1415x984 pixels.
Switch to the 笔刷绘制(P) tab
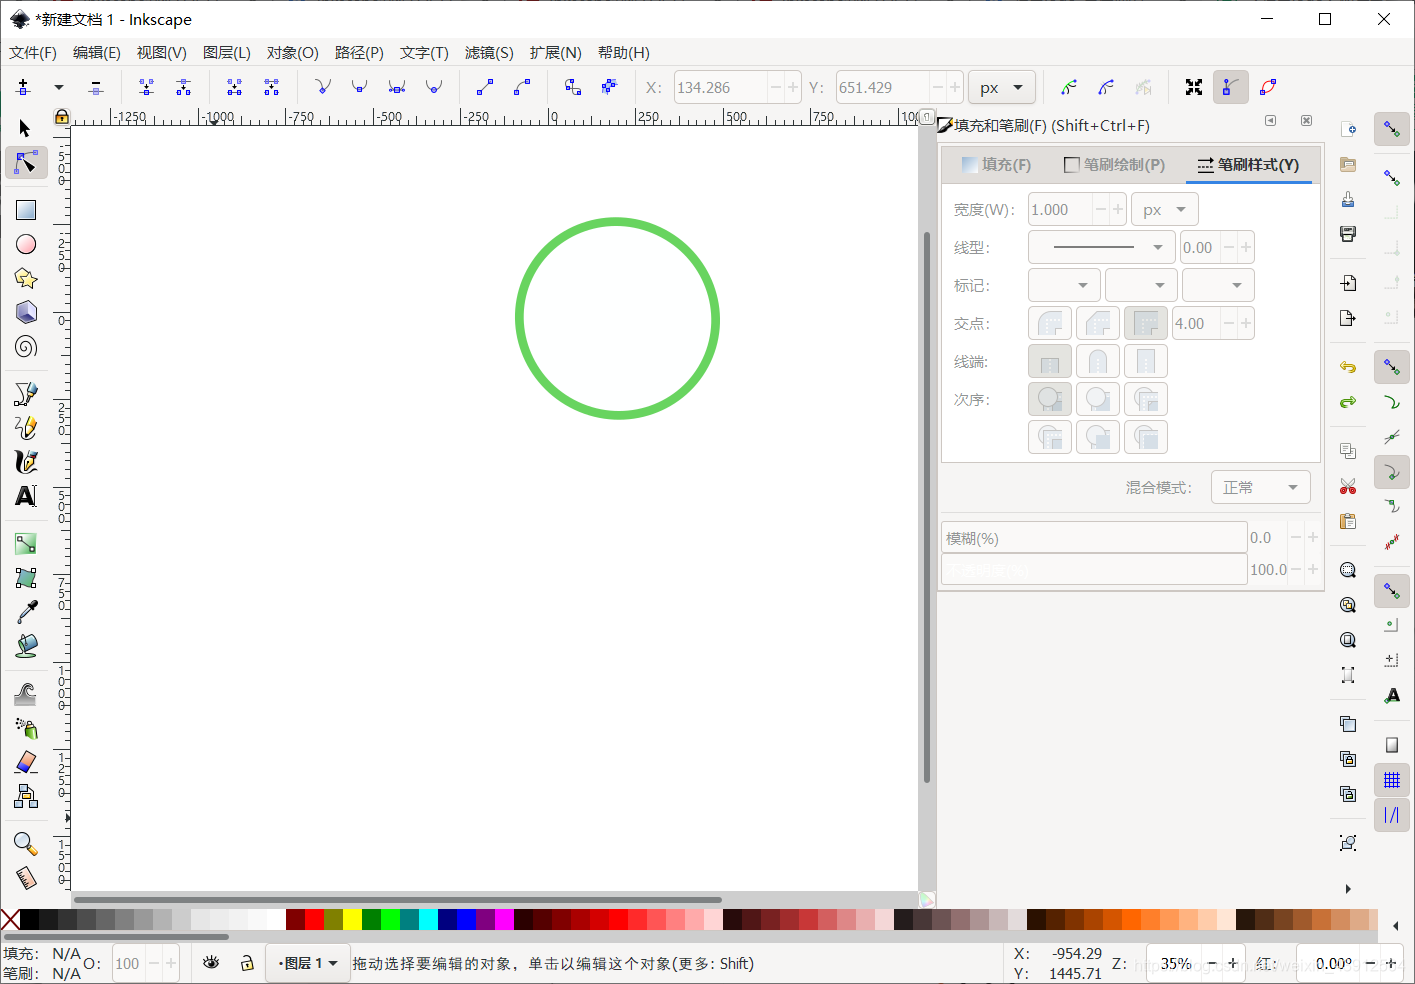[1115, 165]
